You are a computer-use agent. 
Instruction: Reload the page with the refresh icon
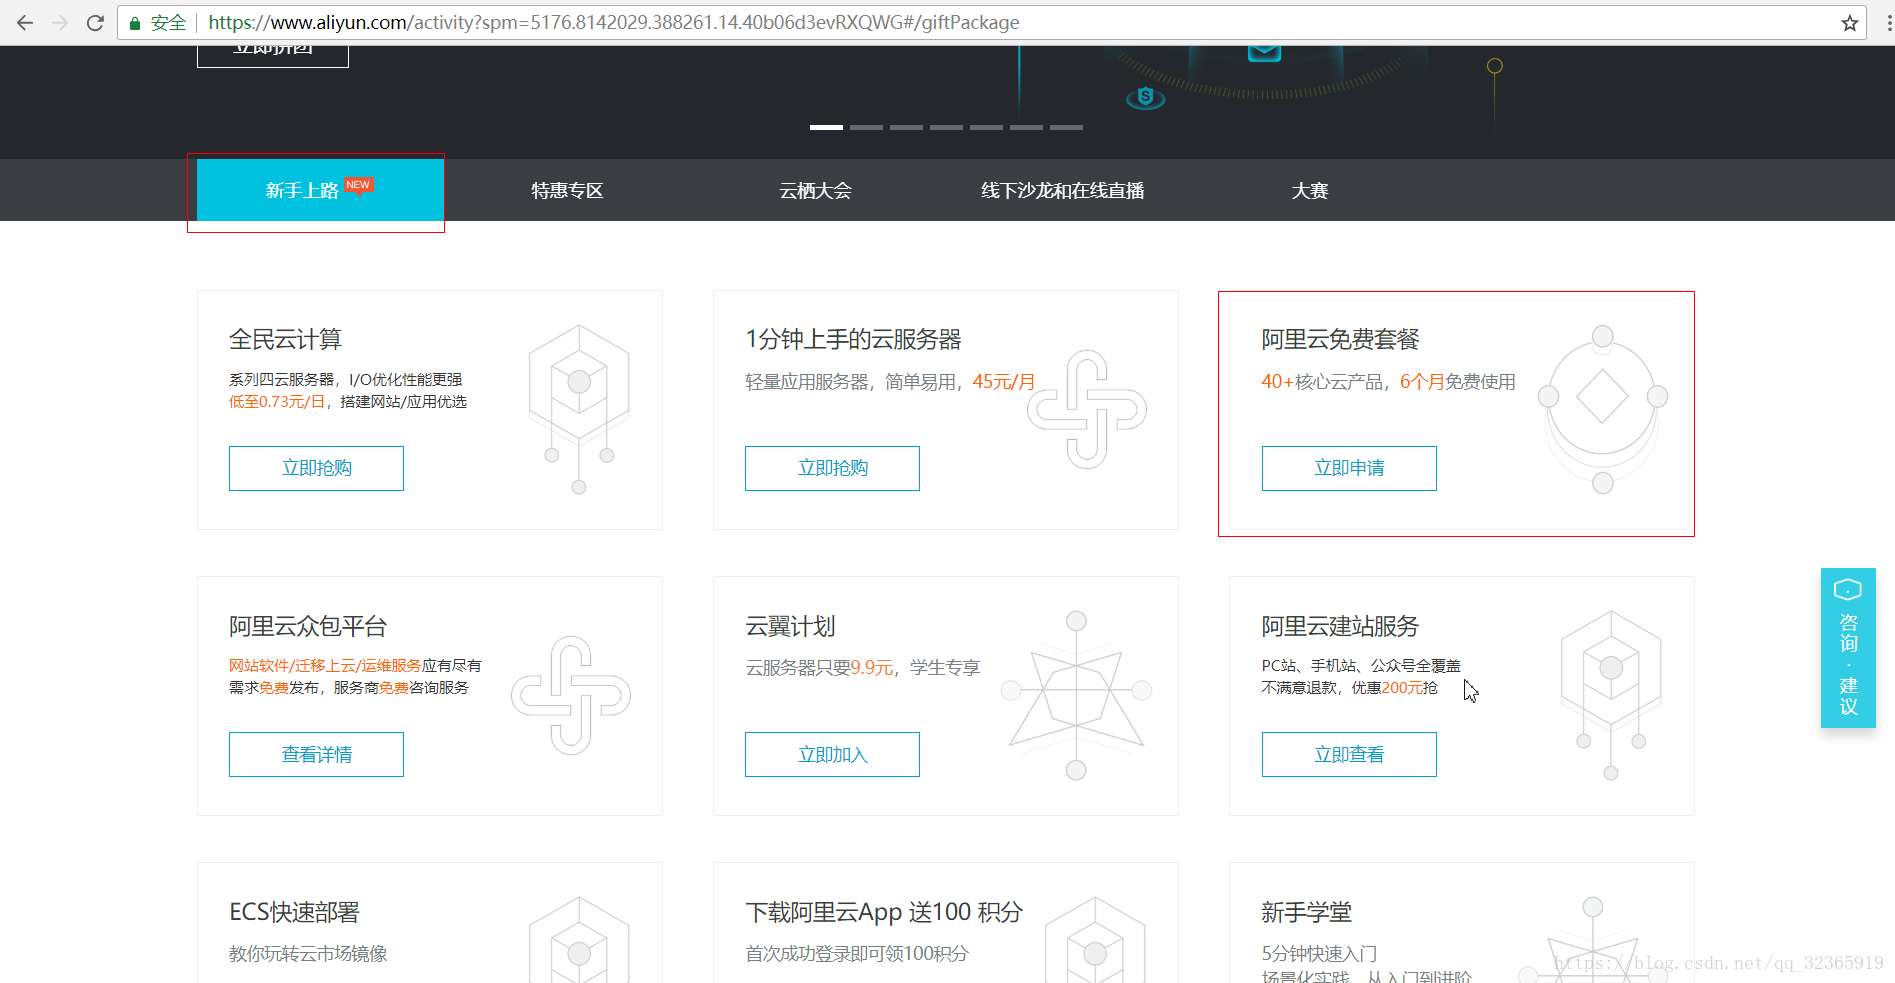[95, 22]
